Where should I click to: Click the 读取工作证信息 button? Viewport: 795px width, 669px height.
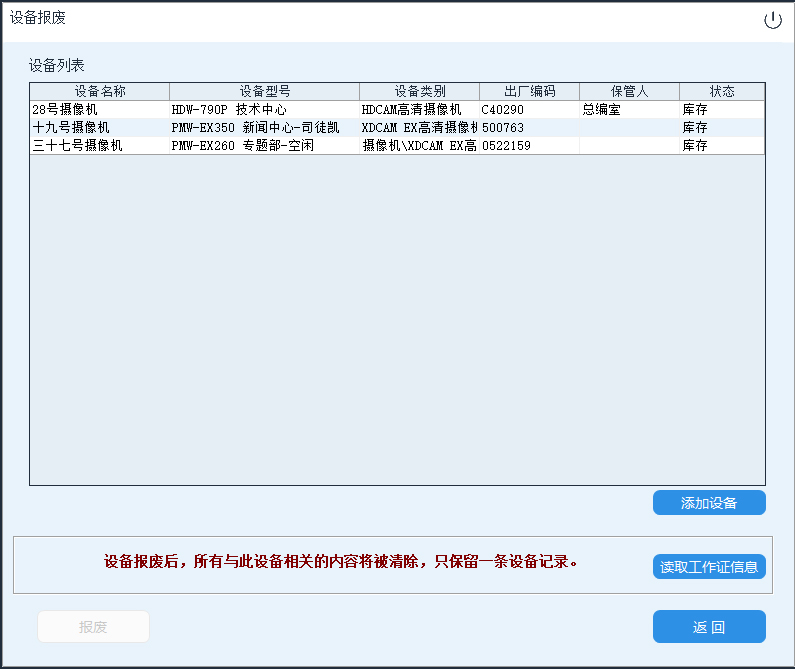tap(709, 567)
